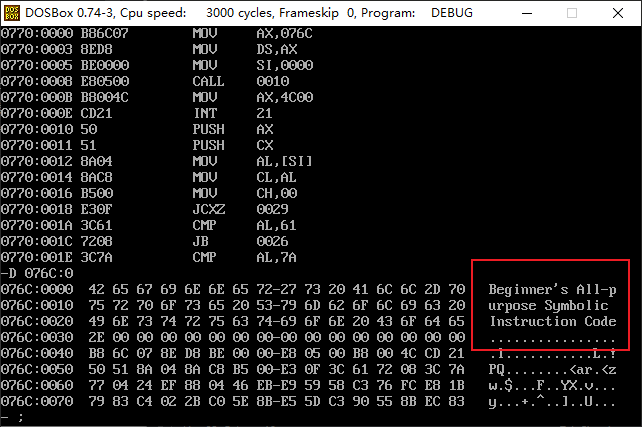642x427 pixels.
Task: Select the JCXZ 0029 instruction
Action: tap(145, 209)
